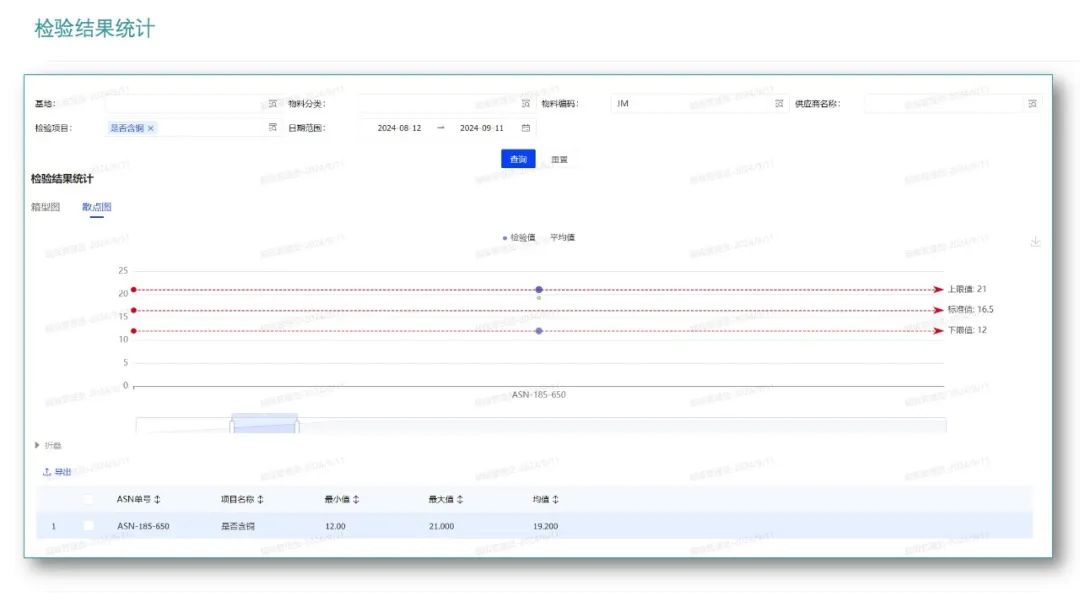This screenshot has height=608, width=1080.
Task: Remove the 是否含铜 tag from 检验项目
Action: click(x=151, y=128)
